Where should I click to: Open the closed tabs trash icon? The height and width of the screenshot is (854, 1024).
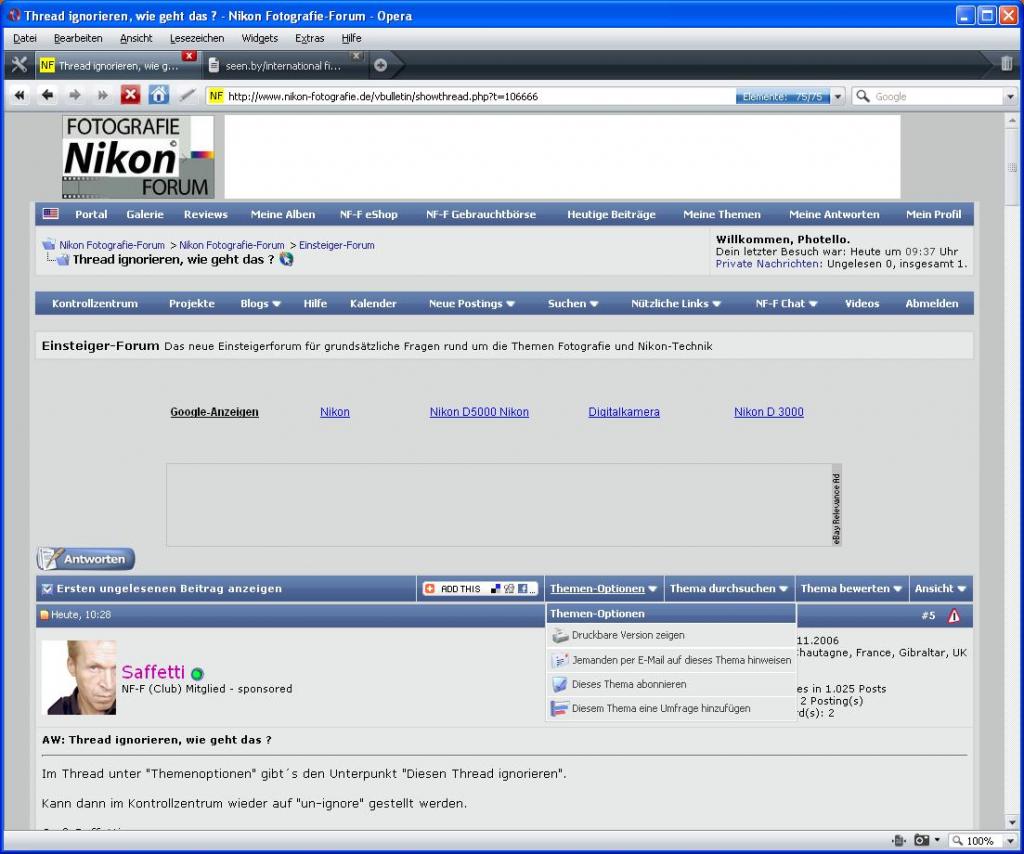click(1006, 63)
